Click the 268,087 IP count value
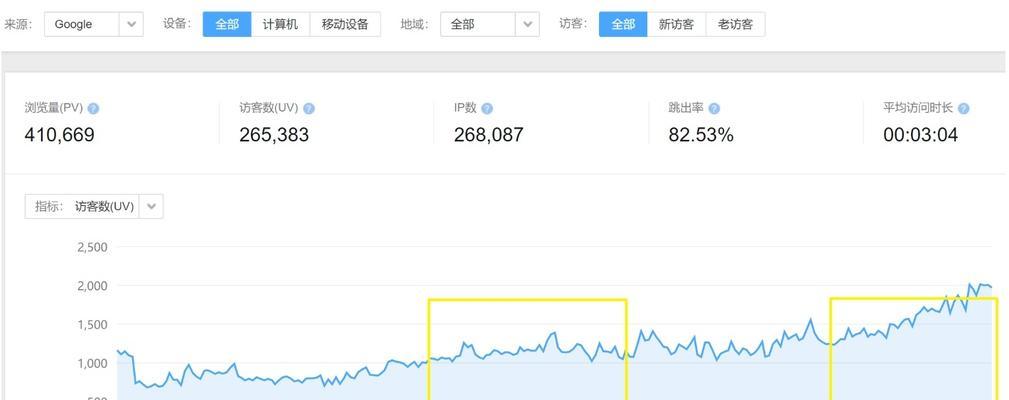Screen dimensions: 1009x400 coord(488,135)
